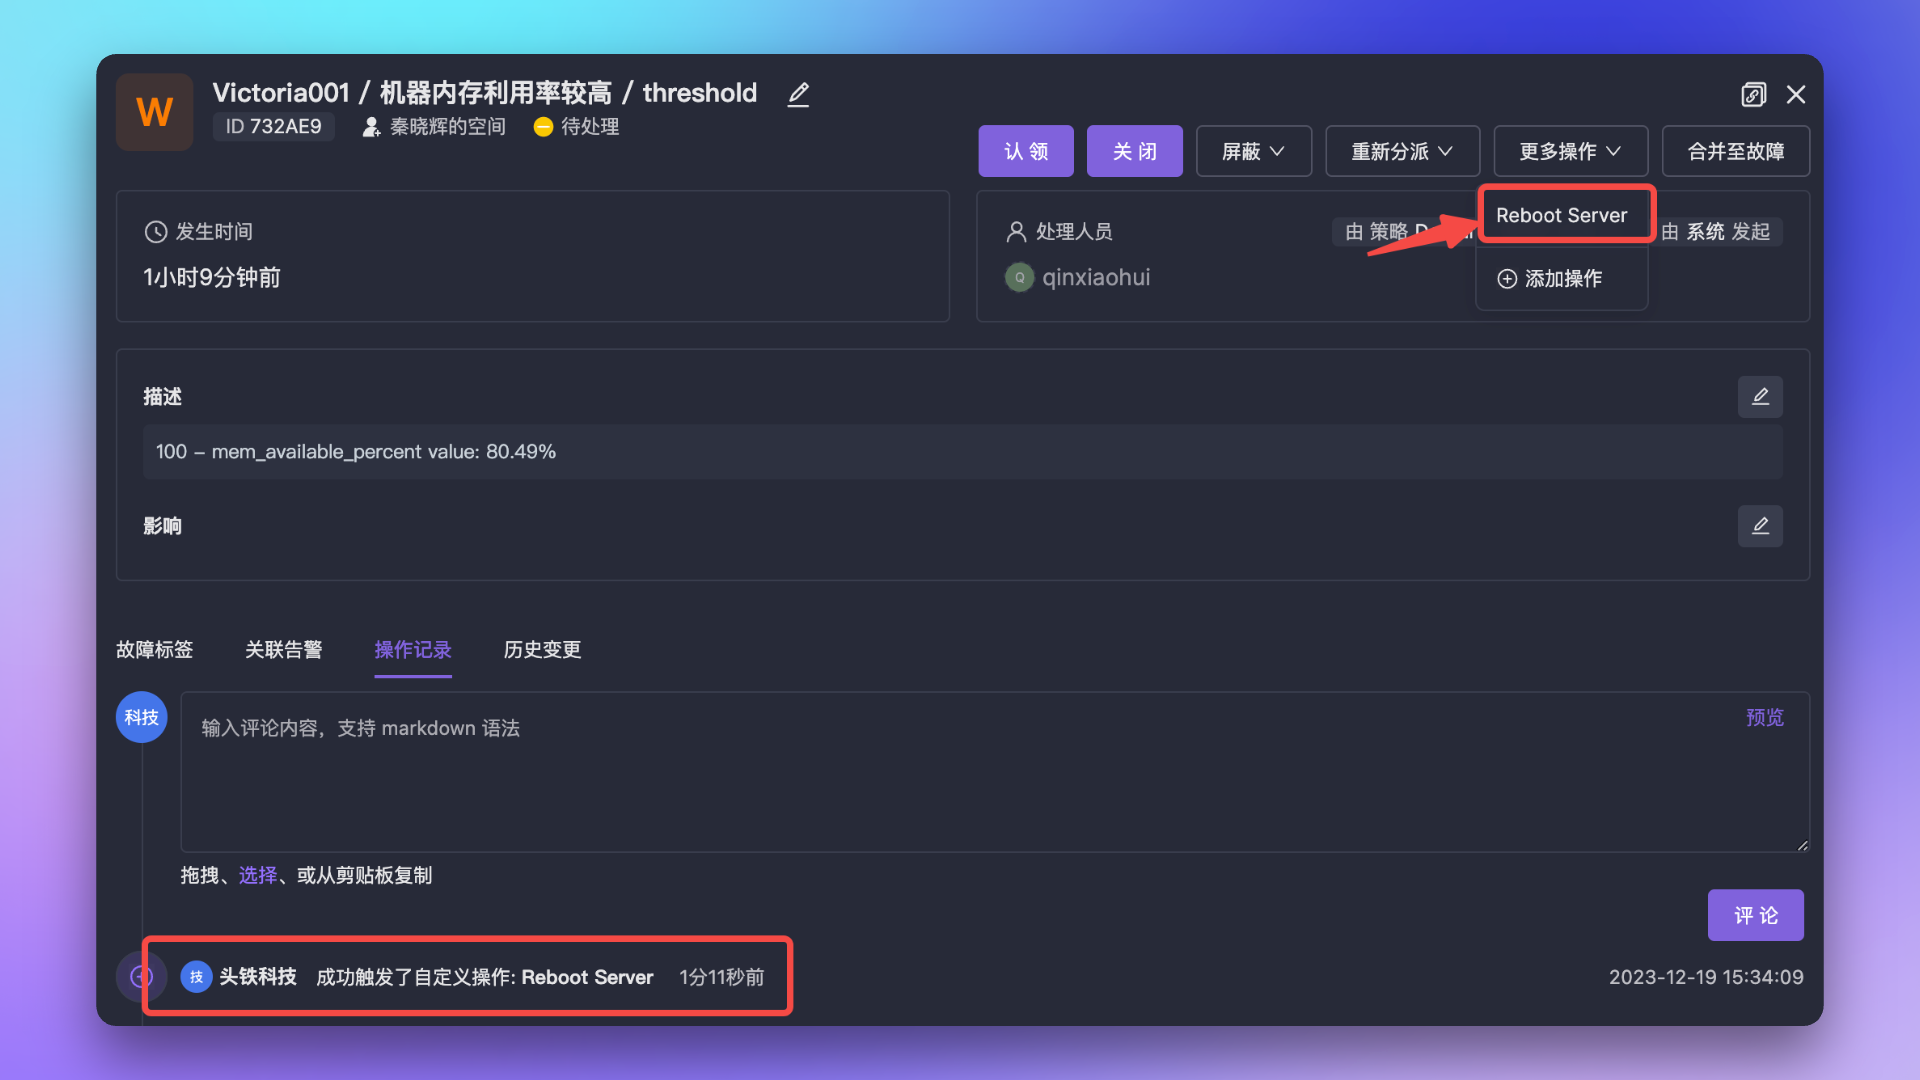This screenshot has height=1080, width=1920.
Task: Edit the 描述 section with its pencil icon
Action: pyautogui.click(x=1760, y=396)
